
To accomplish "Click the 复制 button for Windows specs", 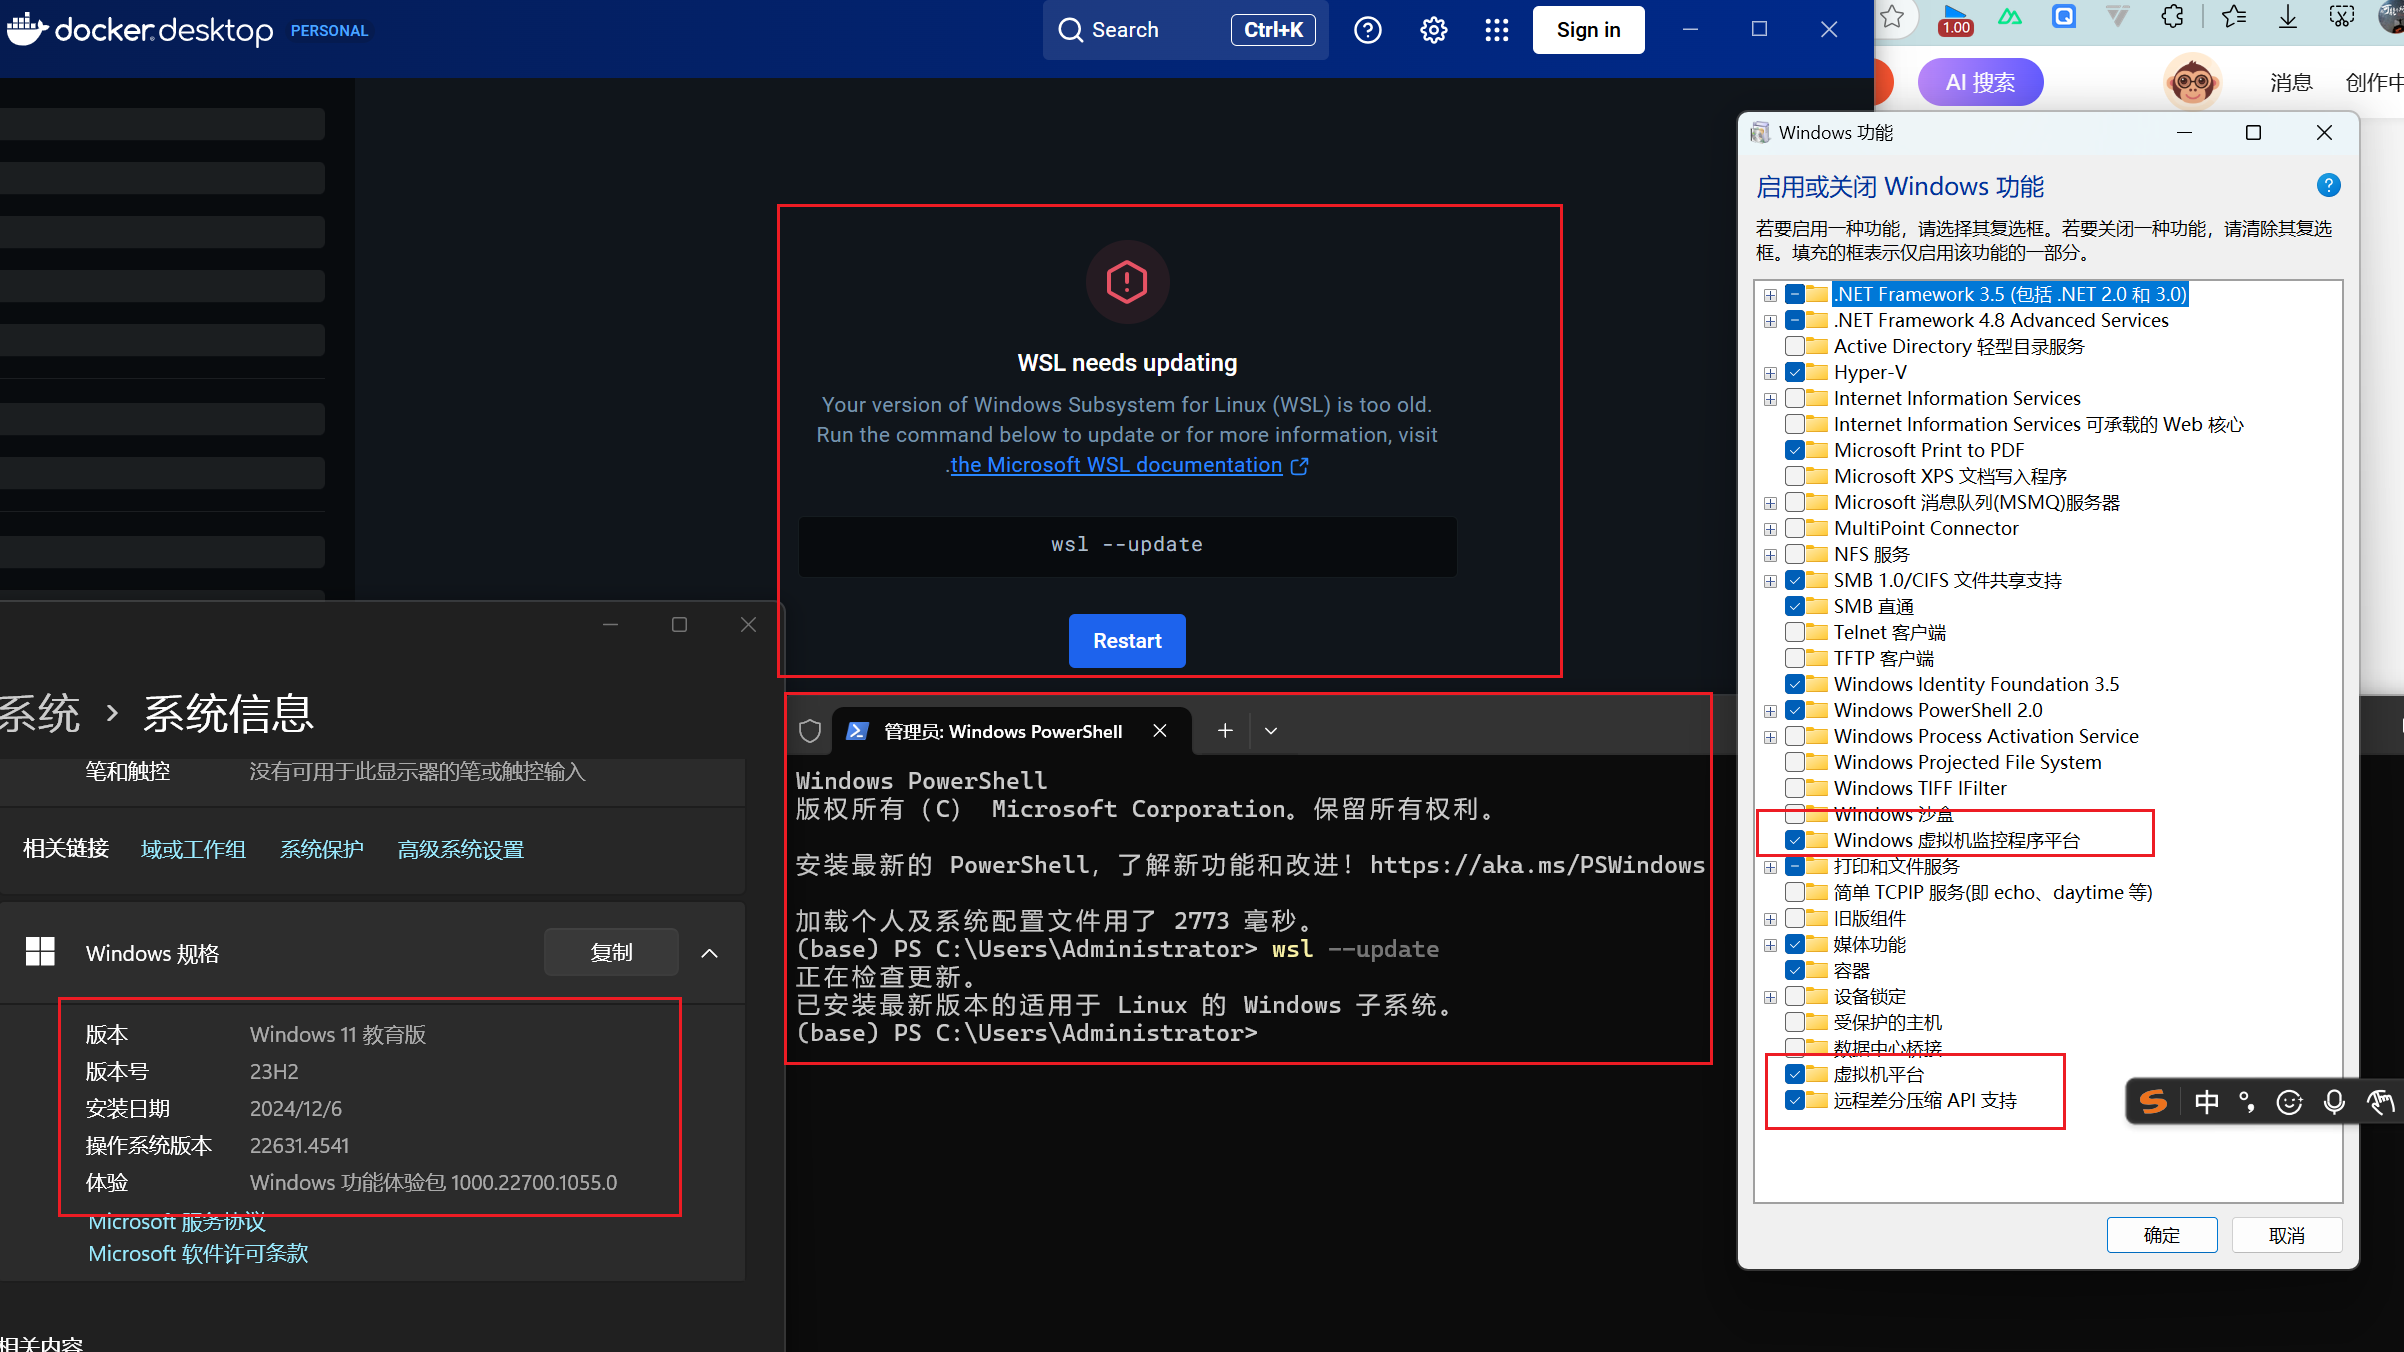I will pyautogui.click(x=611, y=953).
